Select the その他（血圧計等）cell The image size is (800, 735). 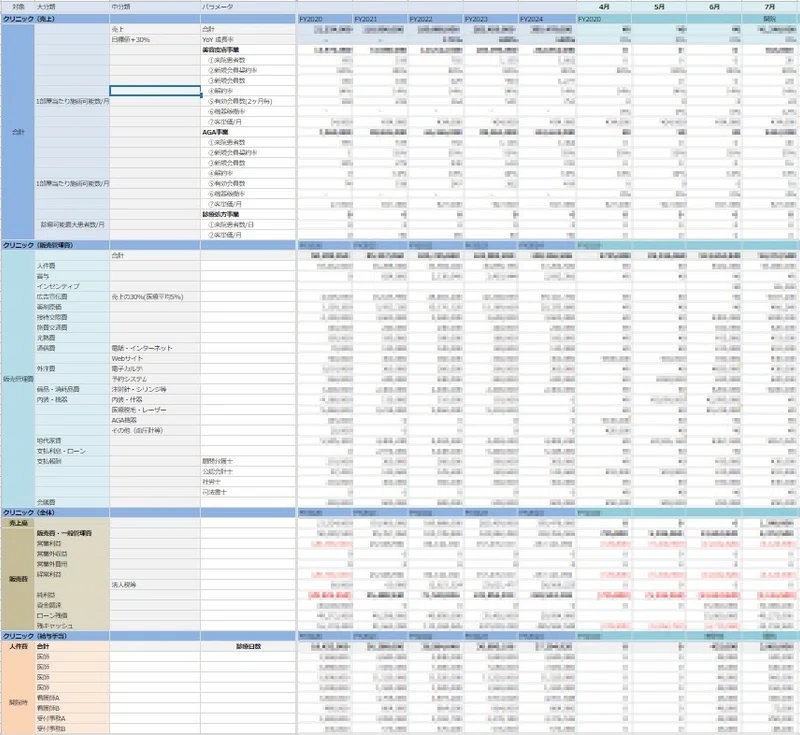(x=155, y=430)
